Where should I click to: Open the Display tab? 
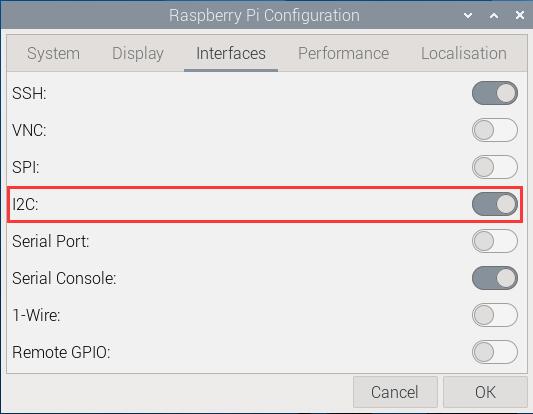(138, 53)
